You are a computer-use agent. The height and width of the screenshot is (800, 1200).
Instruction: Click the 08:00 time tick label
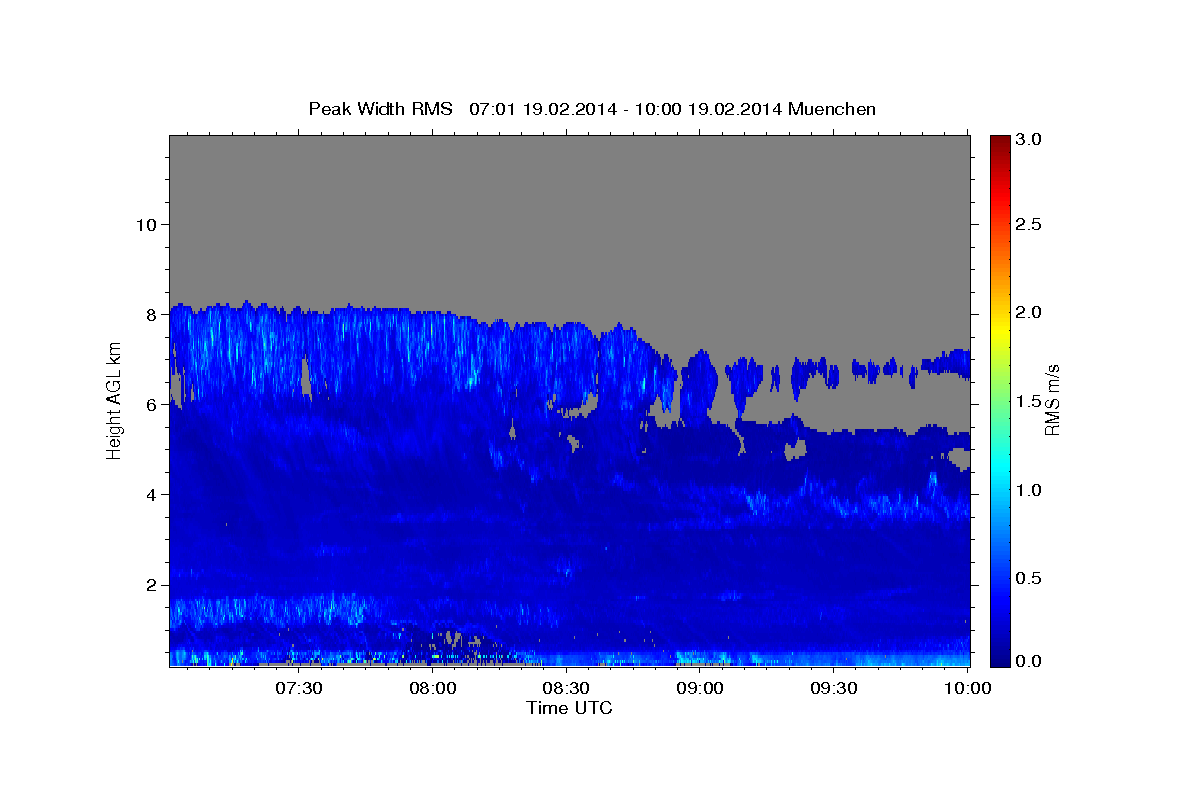pyautogui.click(x=432, y=688)
